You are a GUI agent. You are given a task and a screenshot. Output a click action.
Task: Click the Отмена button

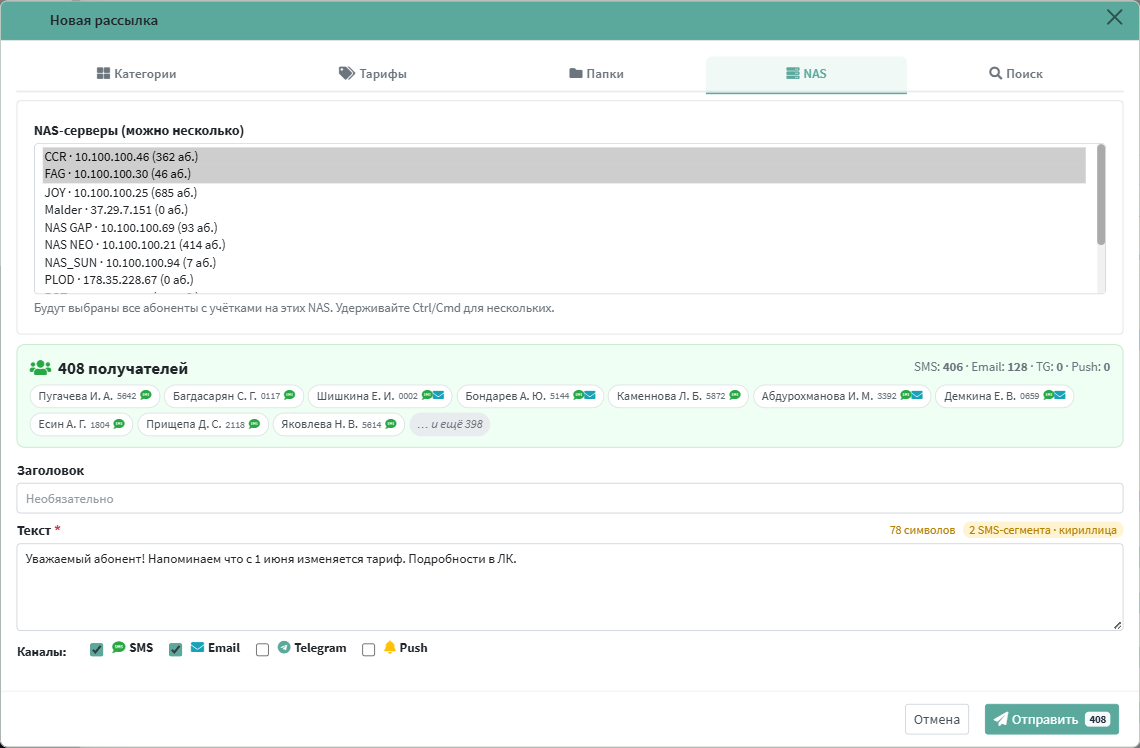pos(936,720)
